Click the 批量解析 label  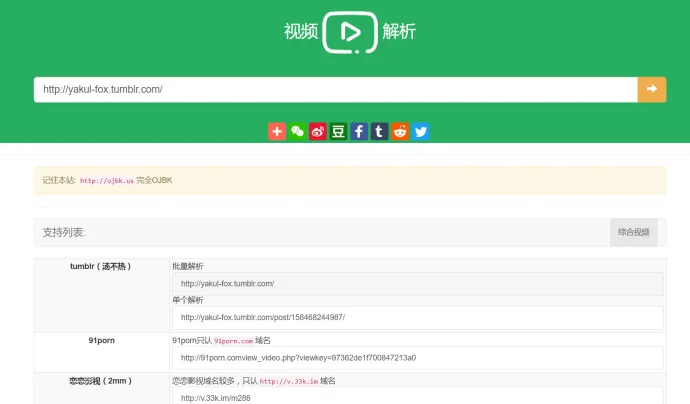click(188, 266)
